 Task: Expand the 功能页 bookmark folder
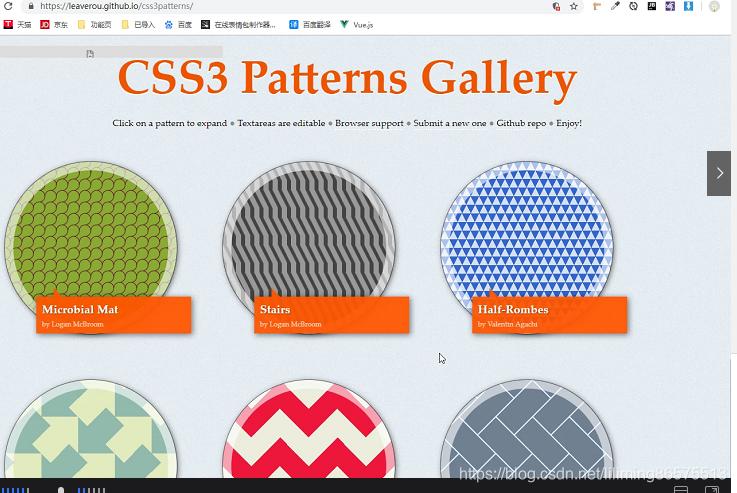[x=94, y=24]
